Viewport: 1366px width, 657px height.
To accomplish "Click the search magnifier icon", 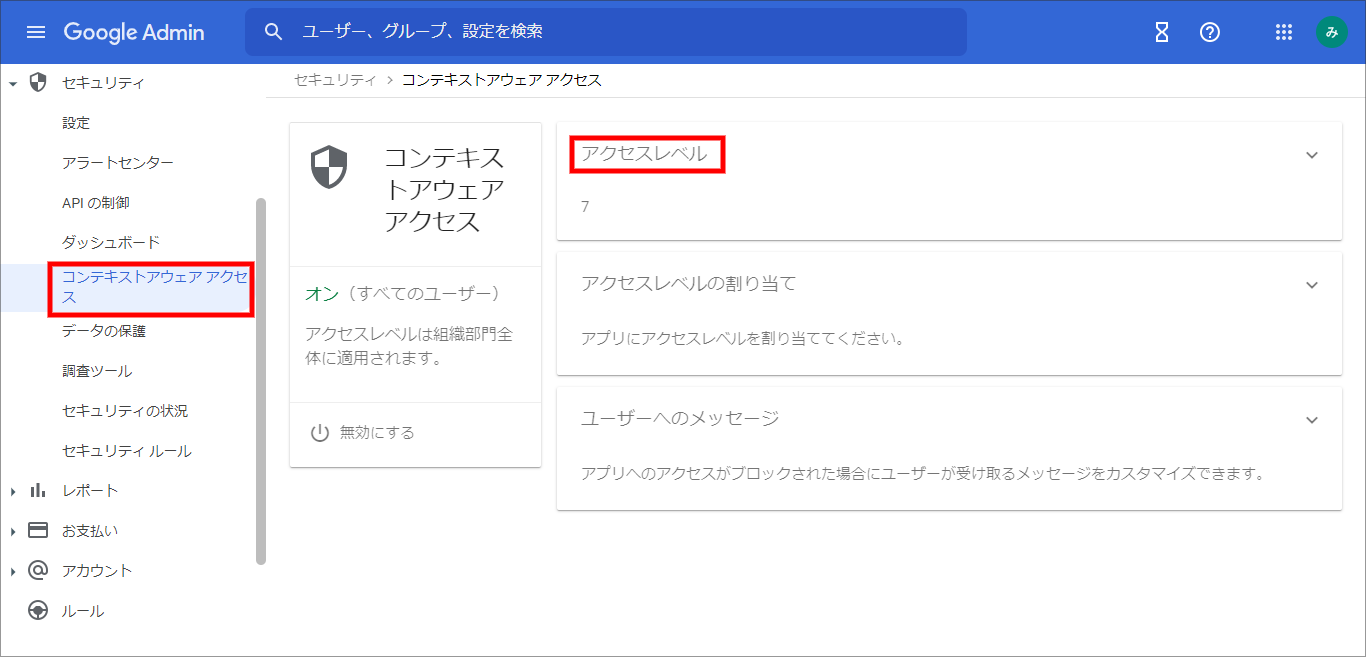I will click(274, 32).
